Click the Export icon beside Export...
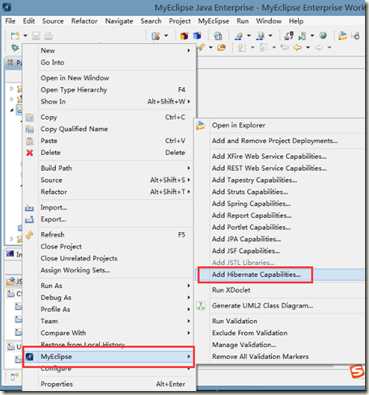Screen dimensions: 369x395 29,220
